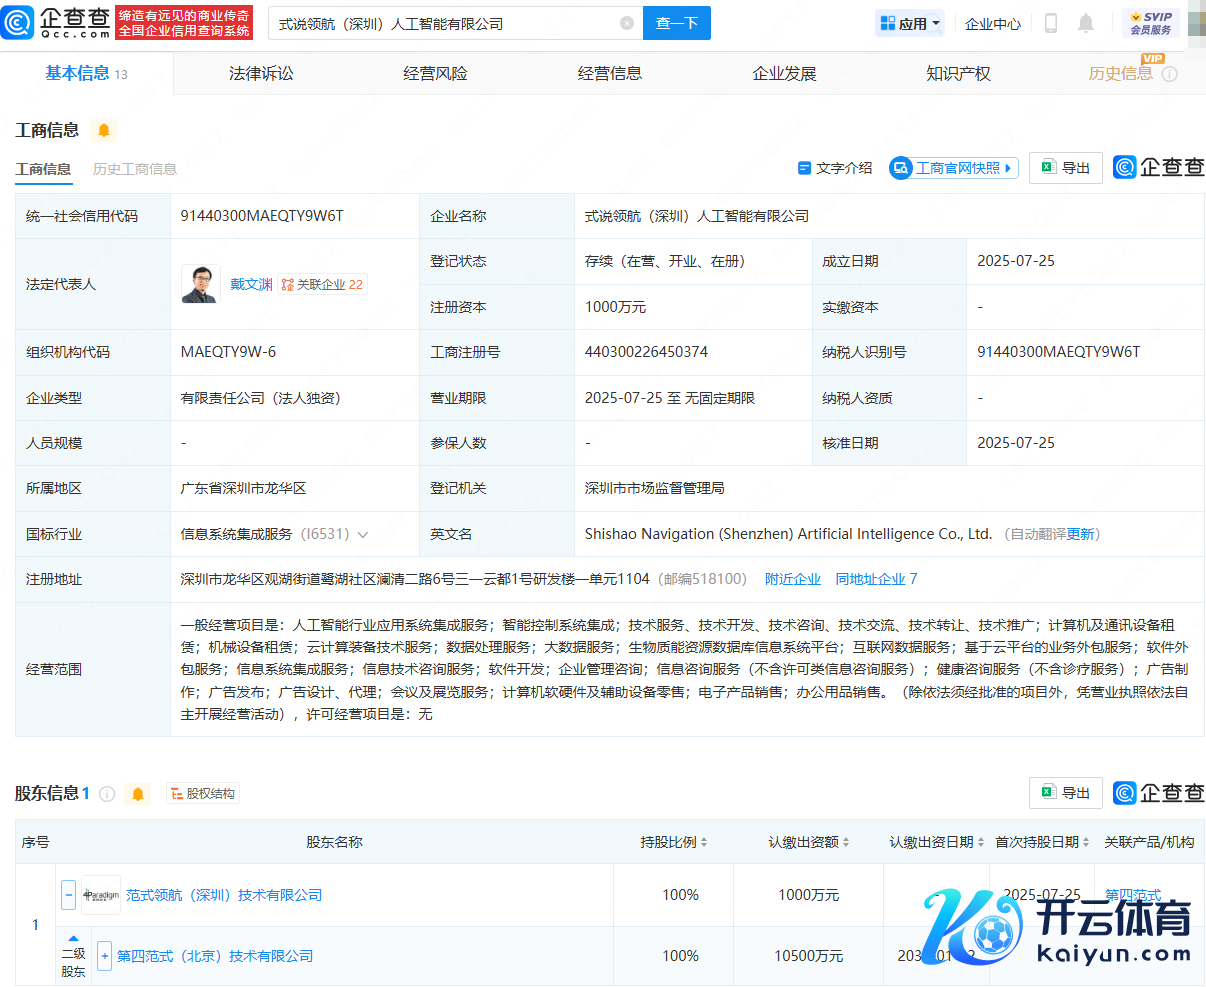Click the legal representative's photo thumbnail
The width and height of the screenshot is (1206, 987).
[x=200, y=284]
